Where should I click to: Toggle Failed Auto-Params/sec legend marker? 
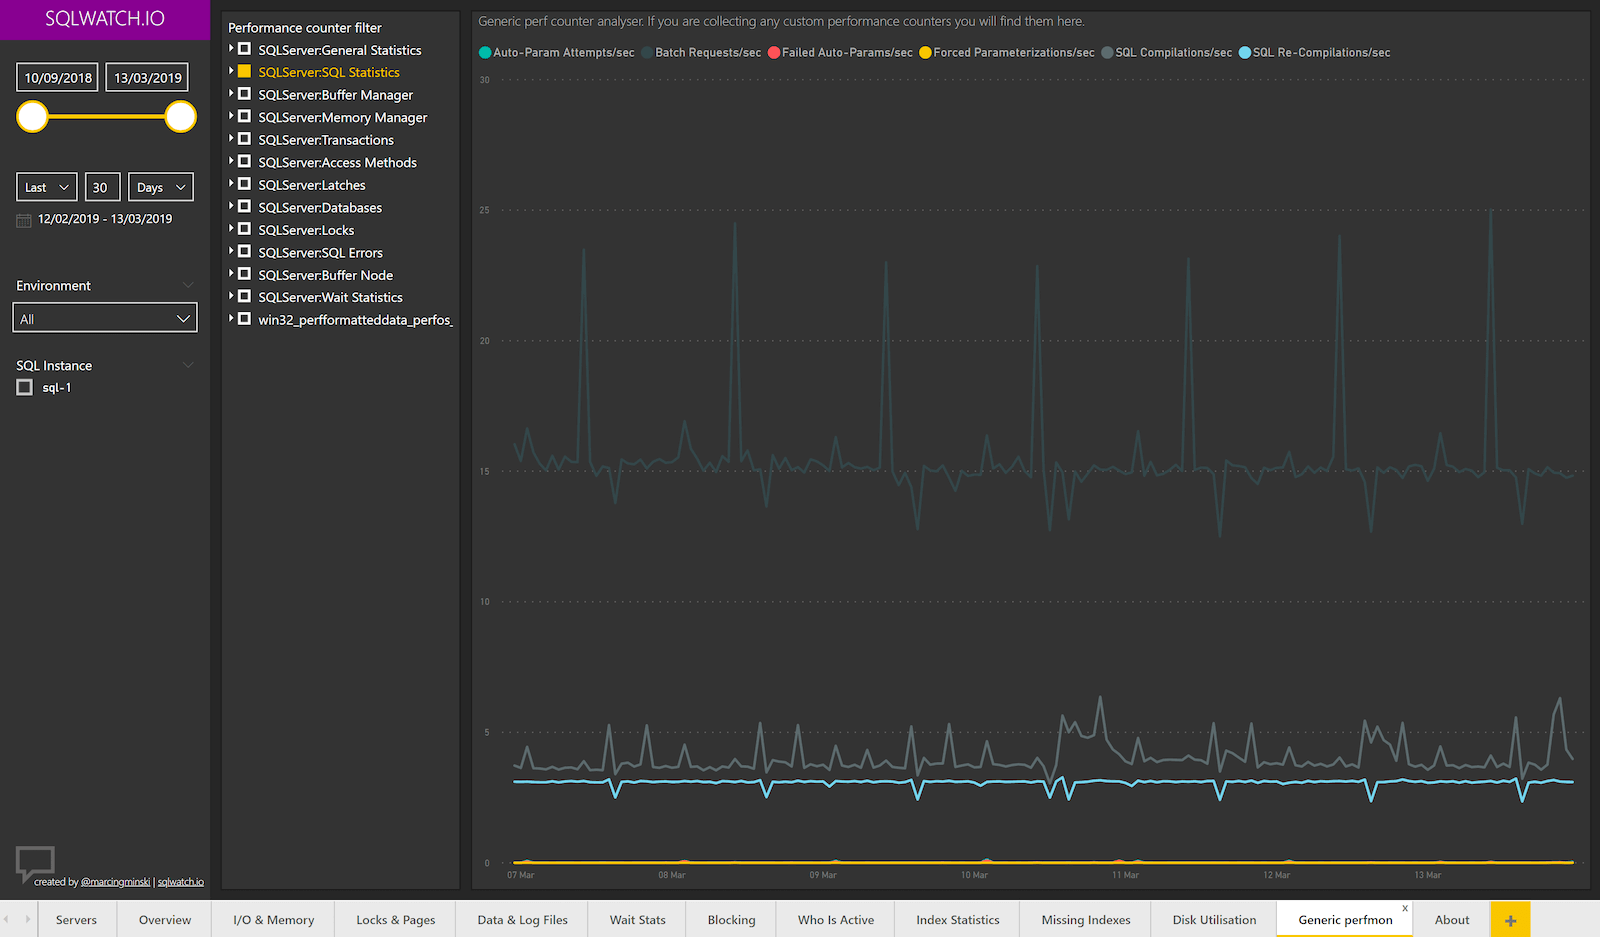774,53
